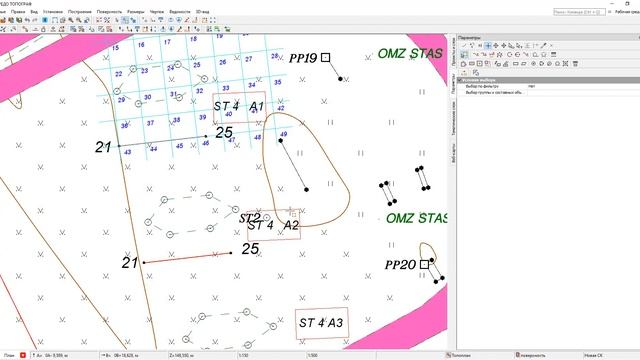Click the highlighted icon in first toolbar row
This screenshot has height=360, width=640.
(x=125, y=20)
